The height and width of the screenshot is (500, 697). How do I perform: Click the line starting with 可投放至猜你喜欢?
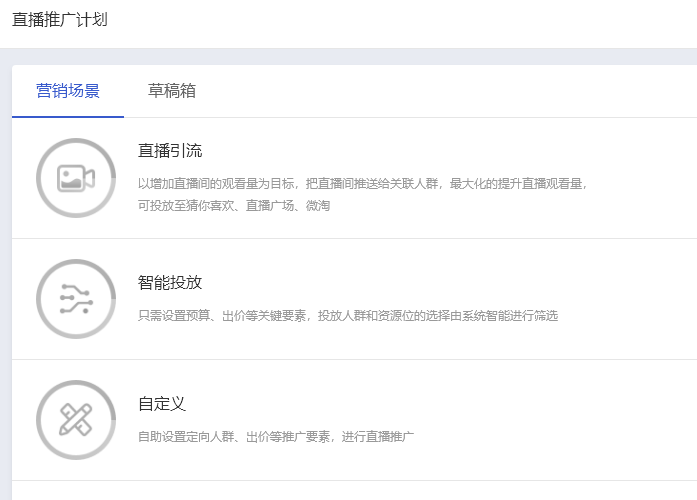[234, 205]
